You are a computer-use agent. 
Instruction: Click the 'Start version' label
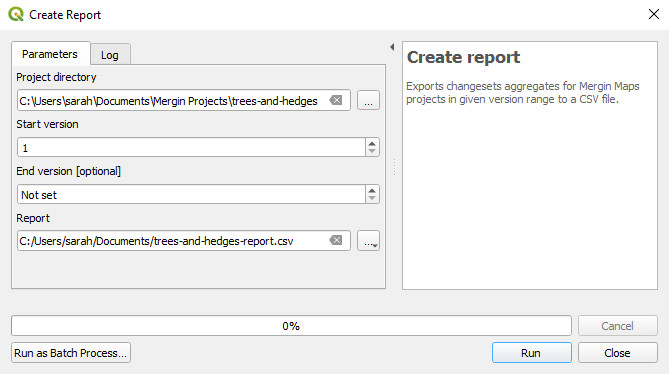coord(47,124)
